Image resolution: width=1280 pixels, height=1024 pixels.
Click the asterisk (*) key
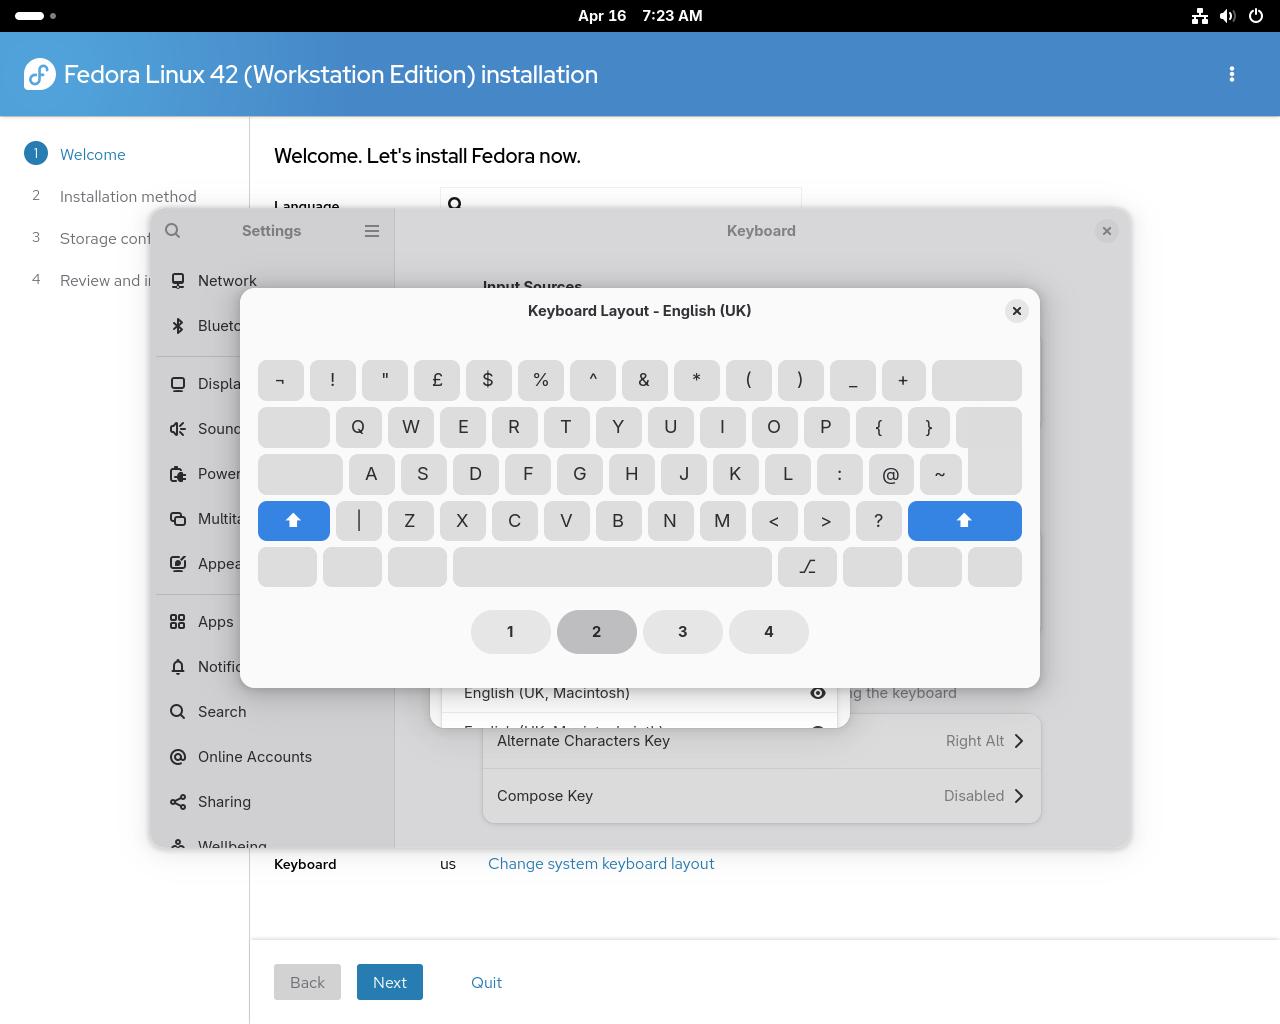coord(696,380)
